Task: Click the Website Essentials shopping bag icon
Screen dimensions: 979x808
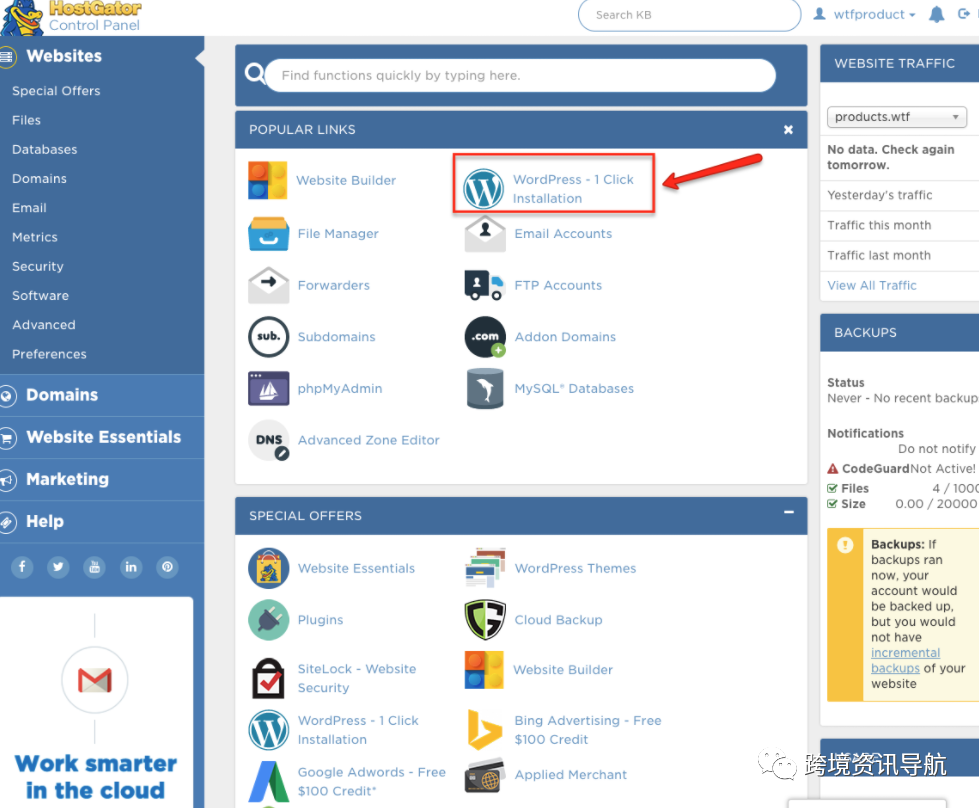Action: click(268, 568)
